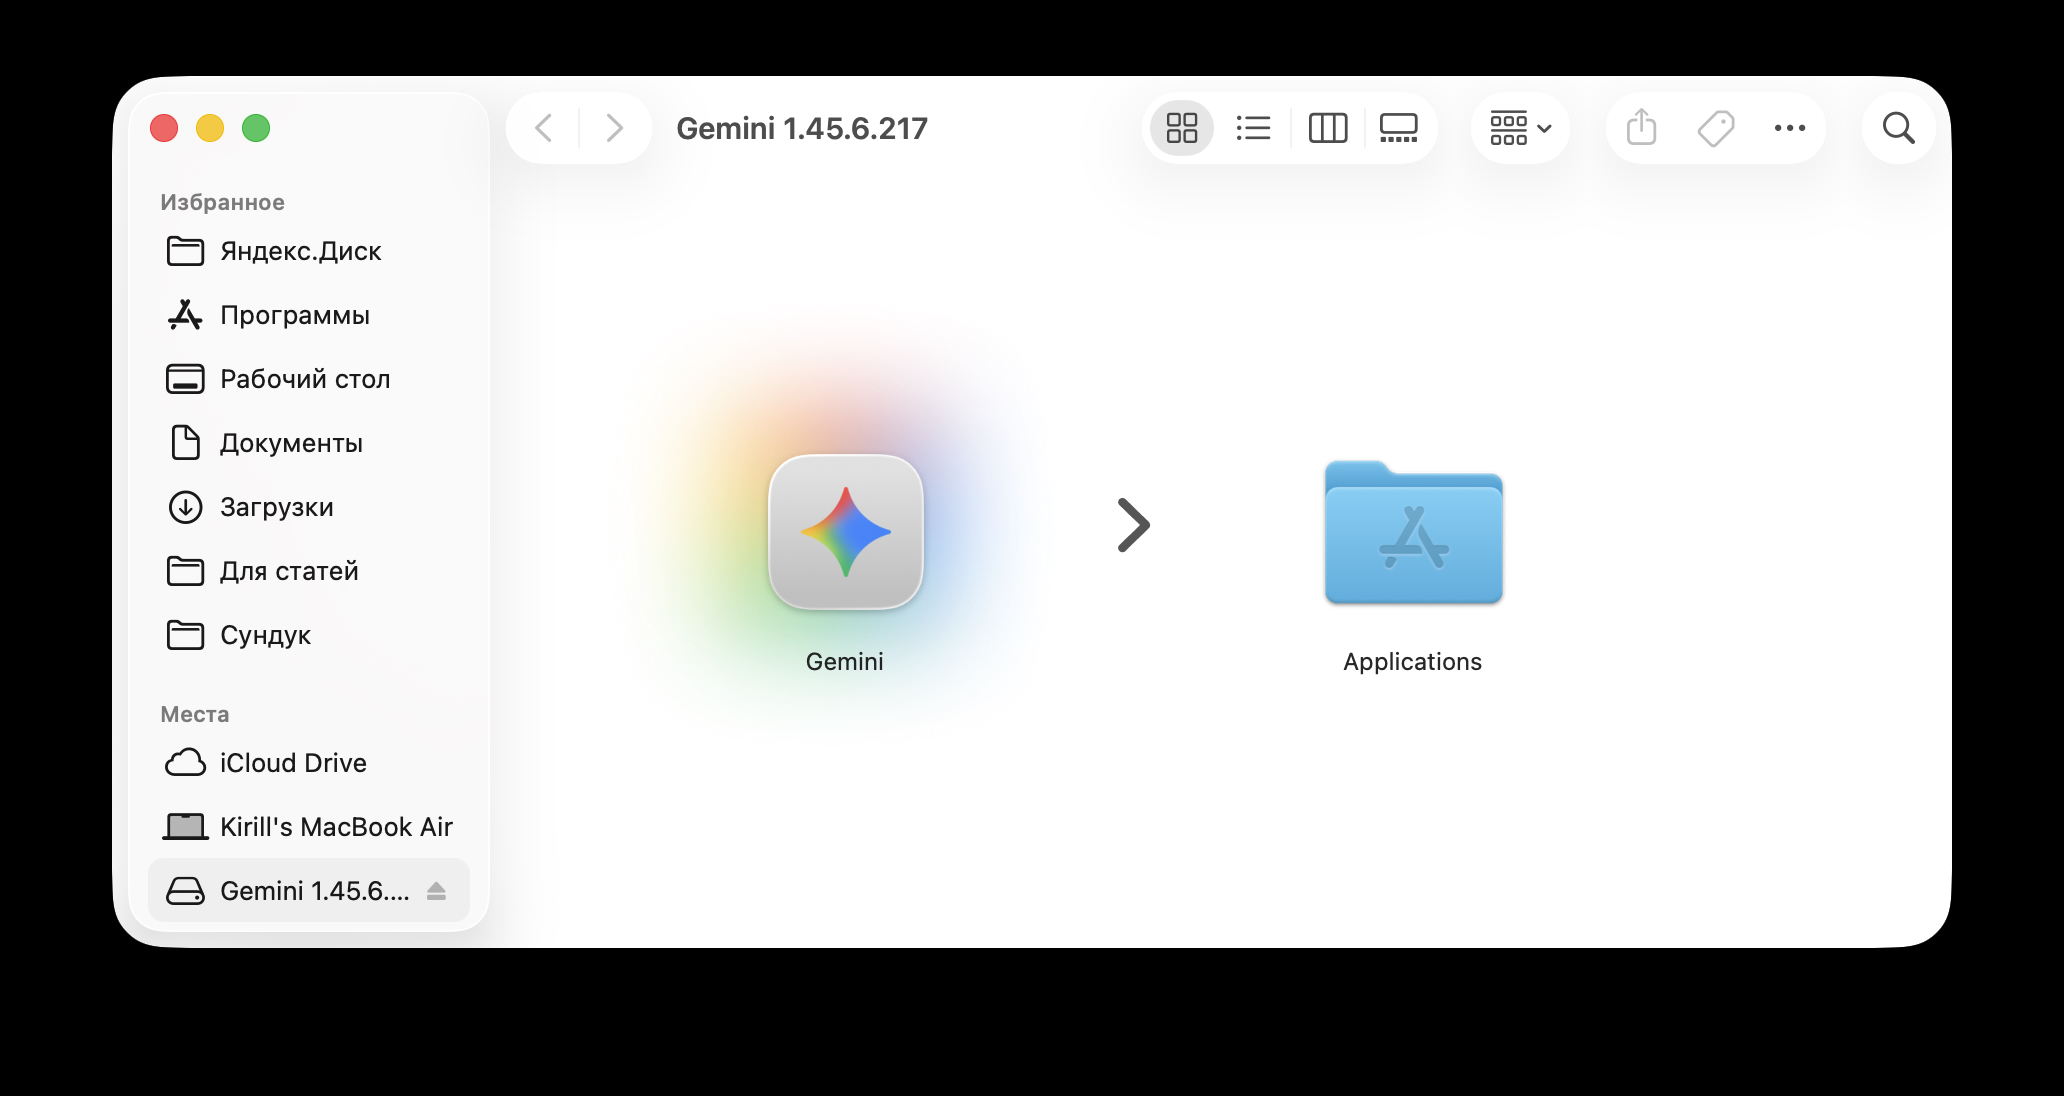Open the Сундук folder shortcut
The width and height of the screenshot is (2064, 1096).
click(264, 635)
